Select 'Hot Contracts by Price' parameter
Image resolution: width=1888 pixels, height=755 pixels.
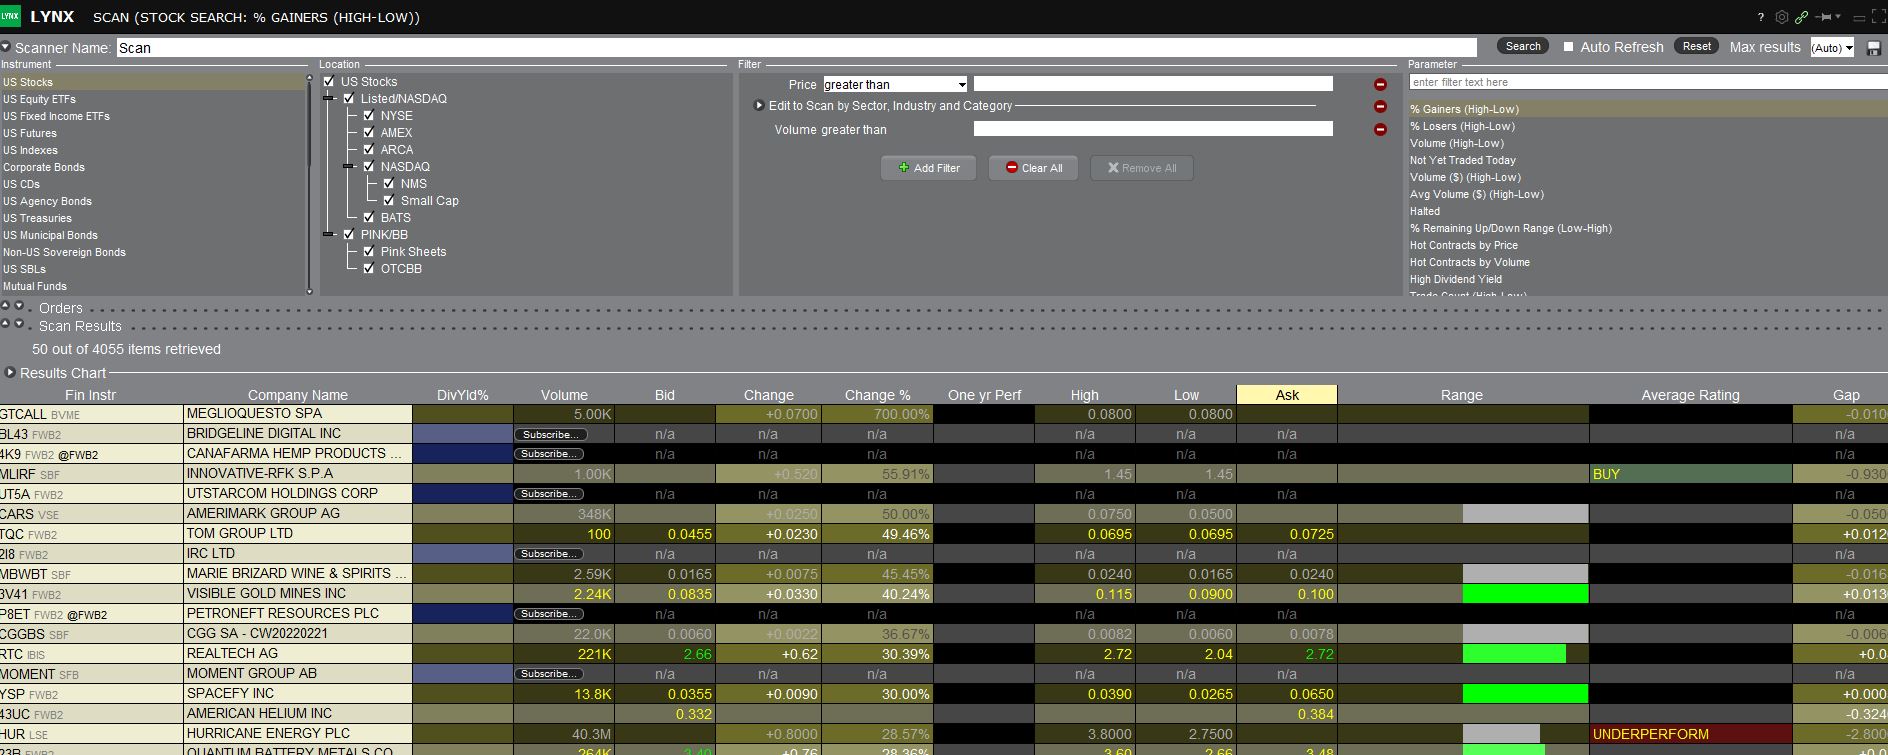click(x=1464, y=246)
